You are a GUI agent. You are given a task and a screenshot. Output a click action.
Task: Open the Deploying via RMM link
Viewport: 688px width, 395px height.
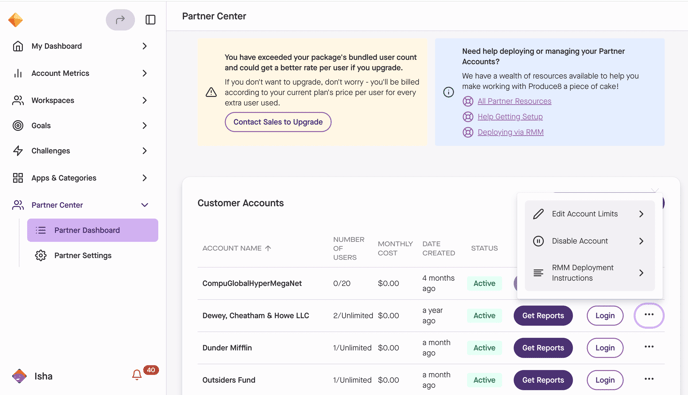pos(510,132)
